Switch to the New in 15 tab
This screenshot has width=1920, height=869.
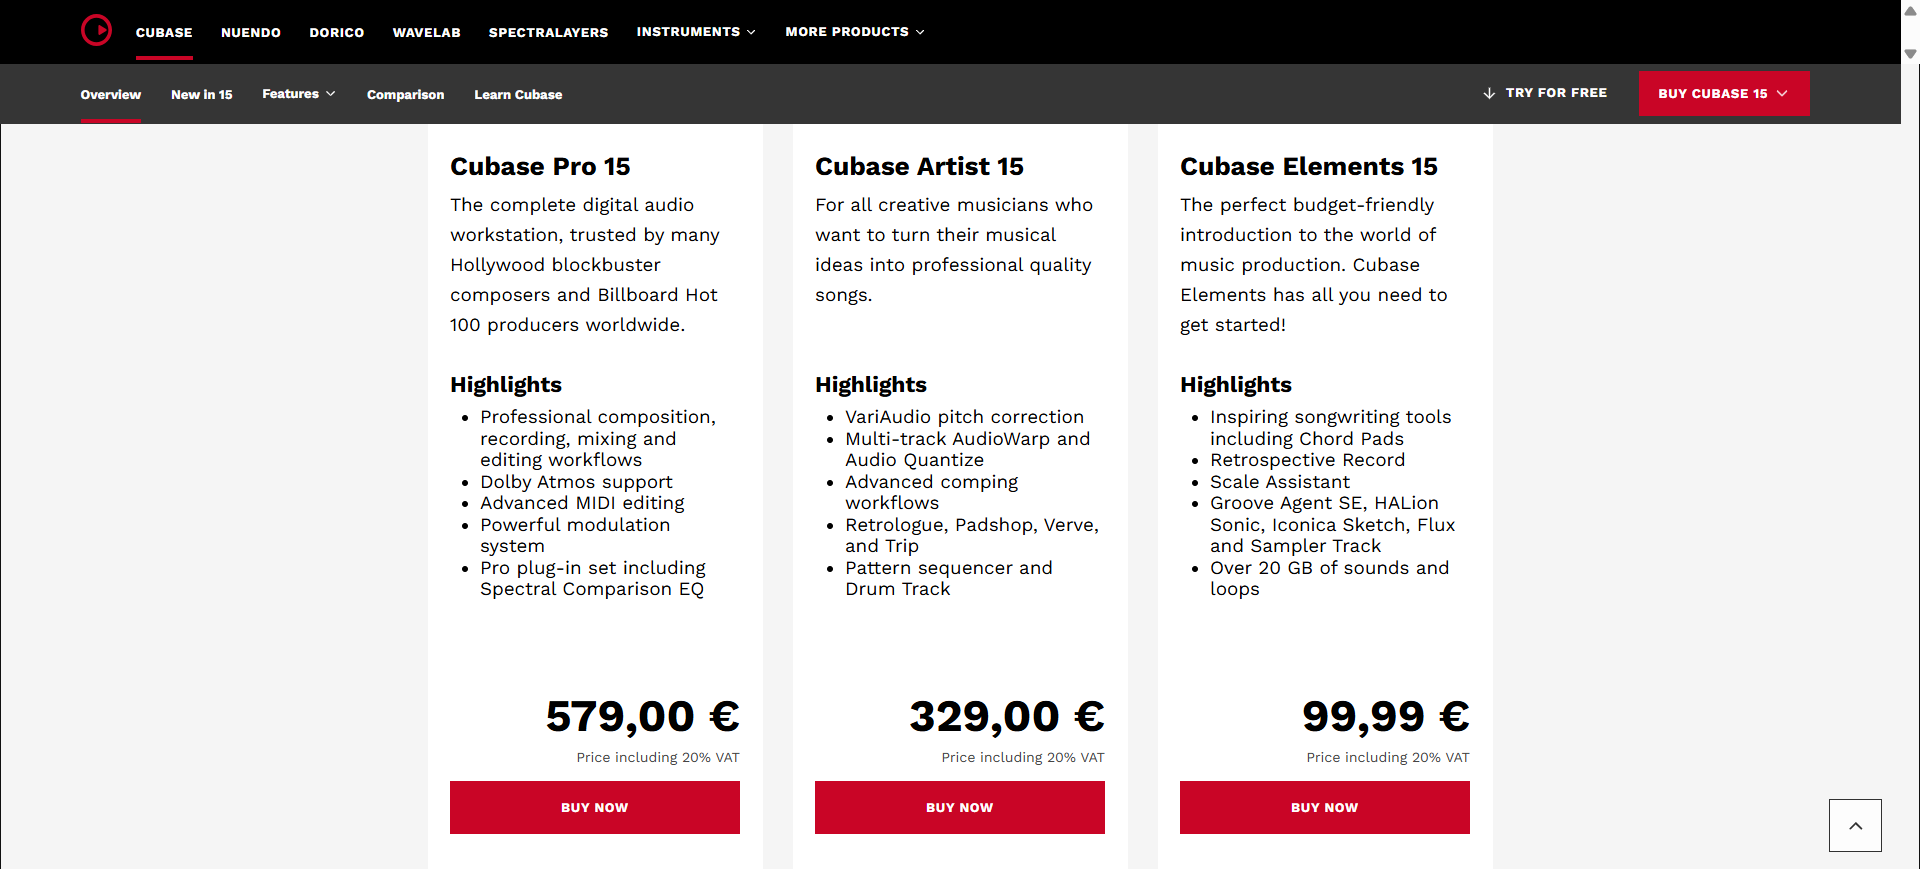201,95
